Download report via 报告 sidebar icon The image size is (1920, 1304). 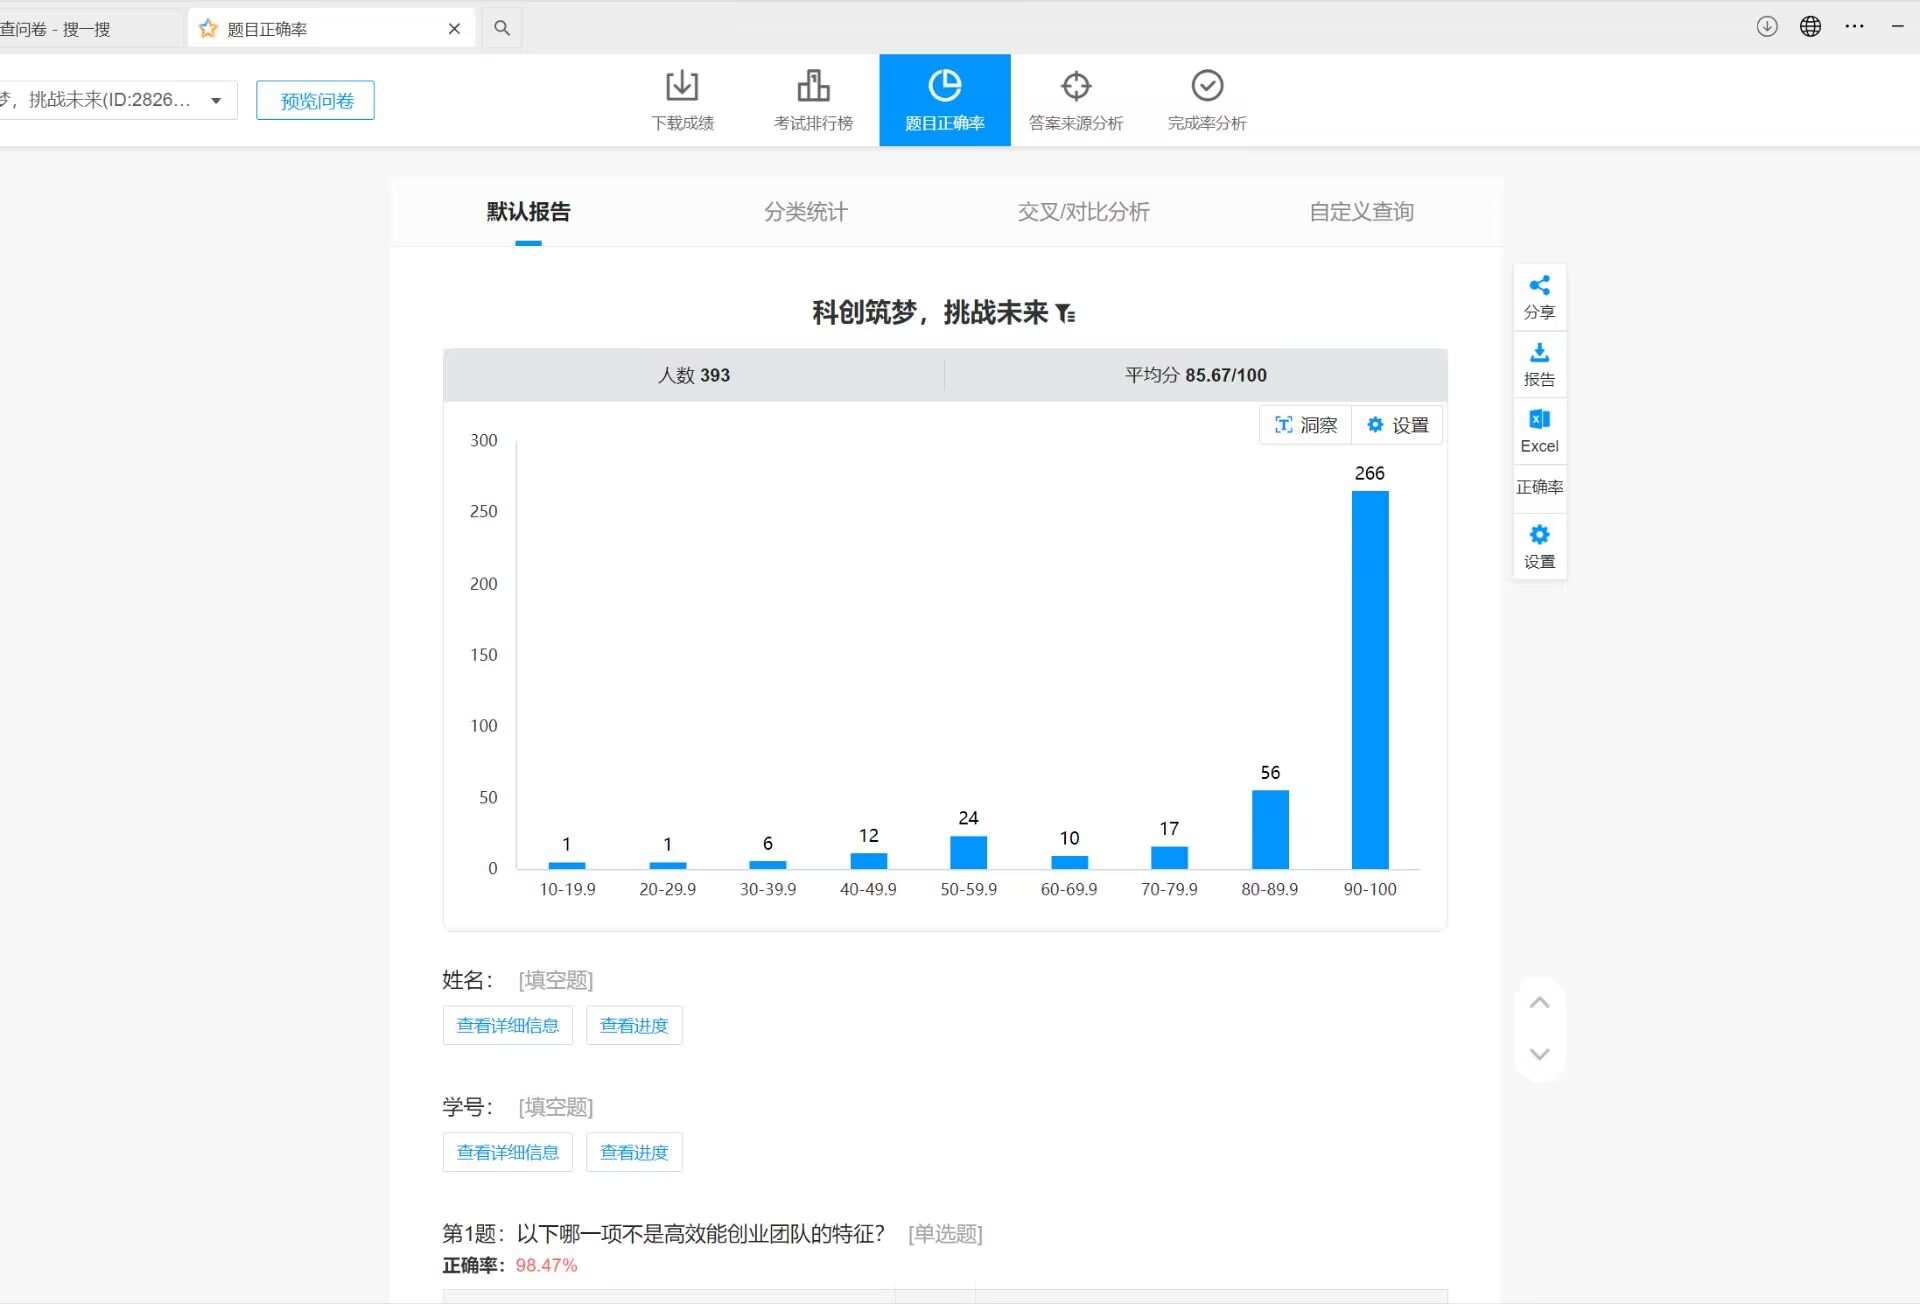coord(1539,353)
